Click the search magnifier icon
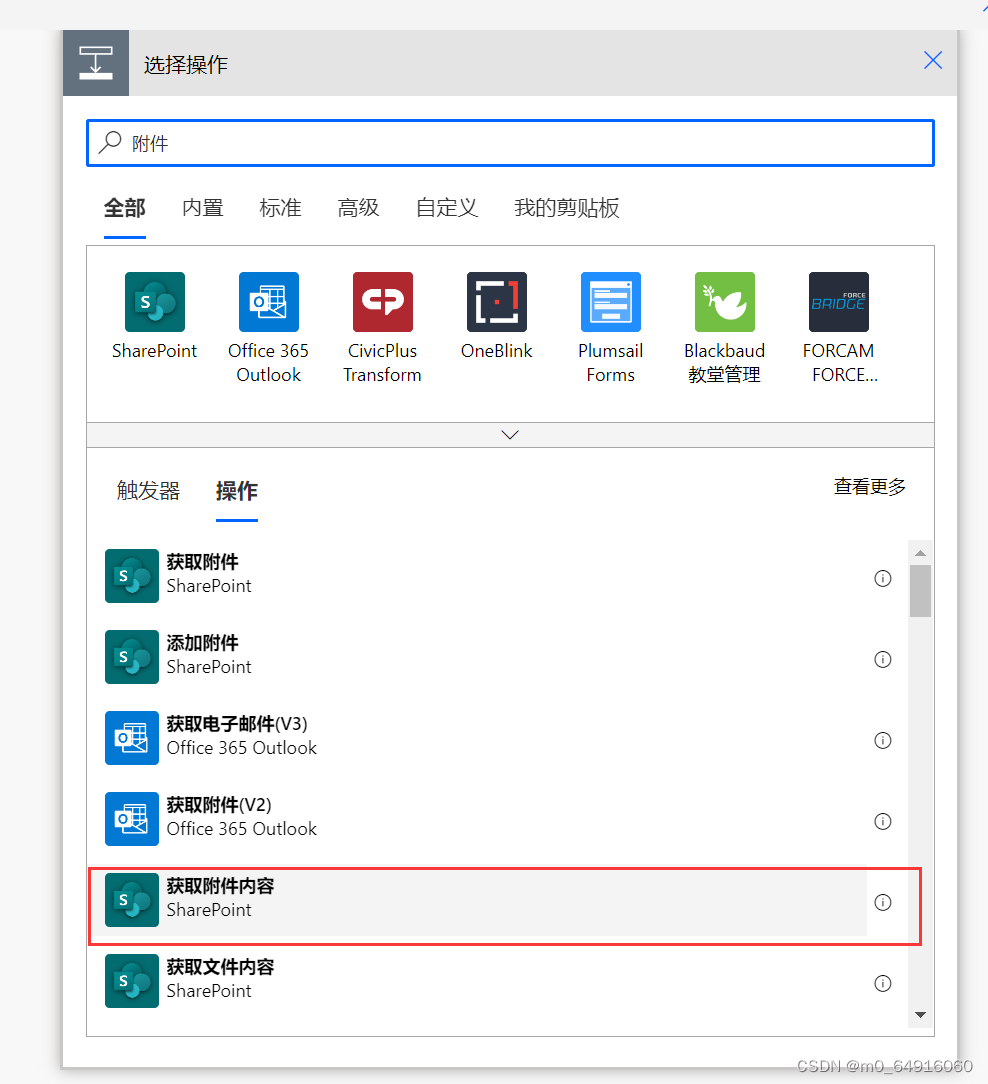Viewport: 988px width, 1084px height. [x=110, y=142]
